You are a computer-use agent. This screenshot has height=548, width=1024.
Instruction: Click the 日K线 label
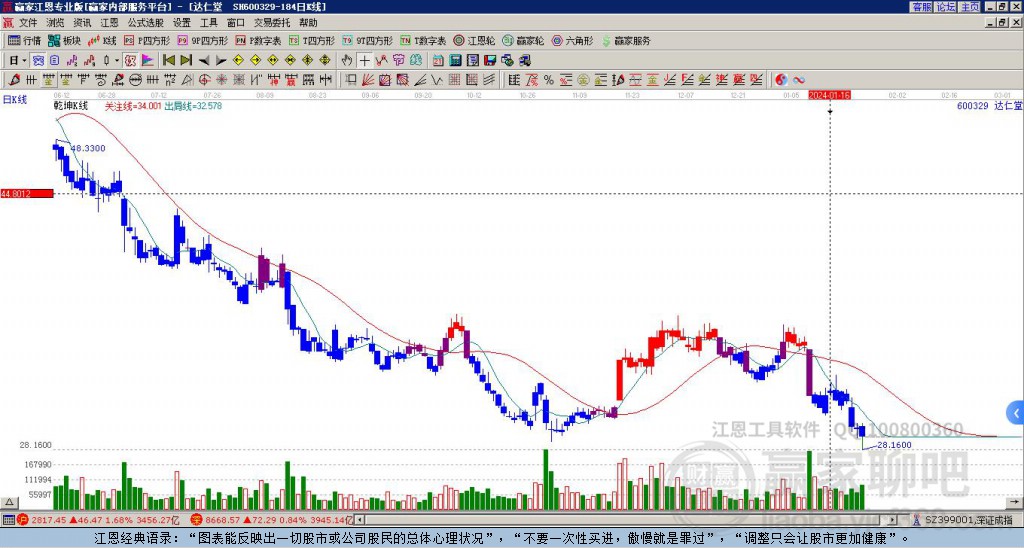(x=14, y=100)
